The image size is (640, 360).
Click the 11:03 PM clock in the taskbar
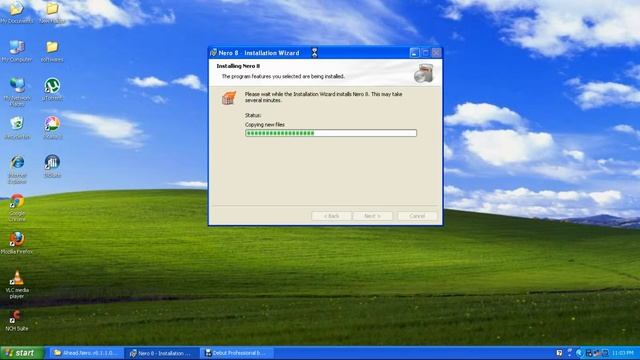[x=623, y=353]
